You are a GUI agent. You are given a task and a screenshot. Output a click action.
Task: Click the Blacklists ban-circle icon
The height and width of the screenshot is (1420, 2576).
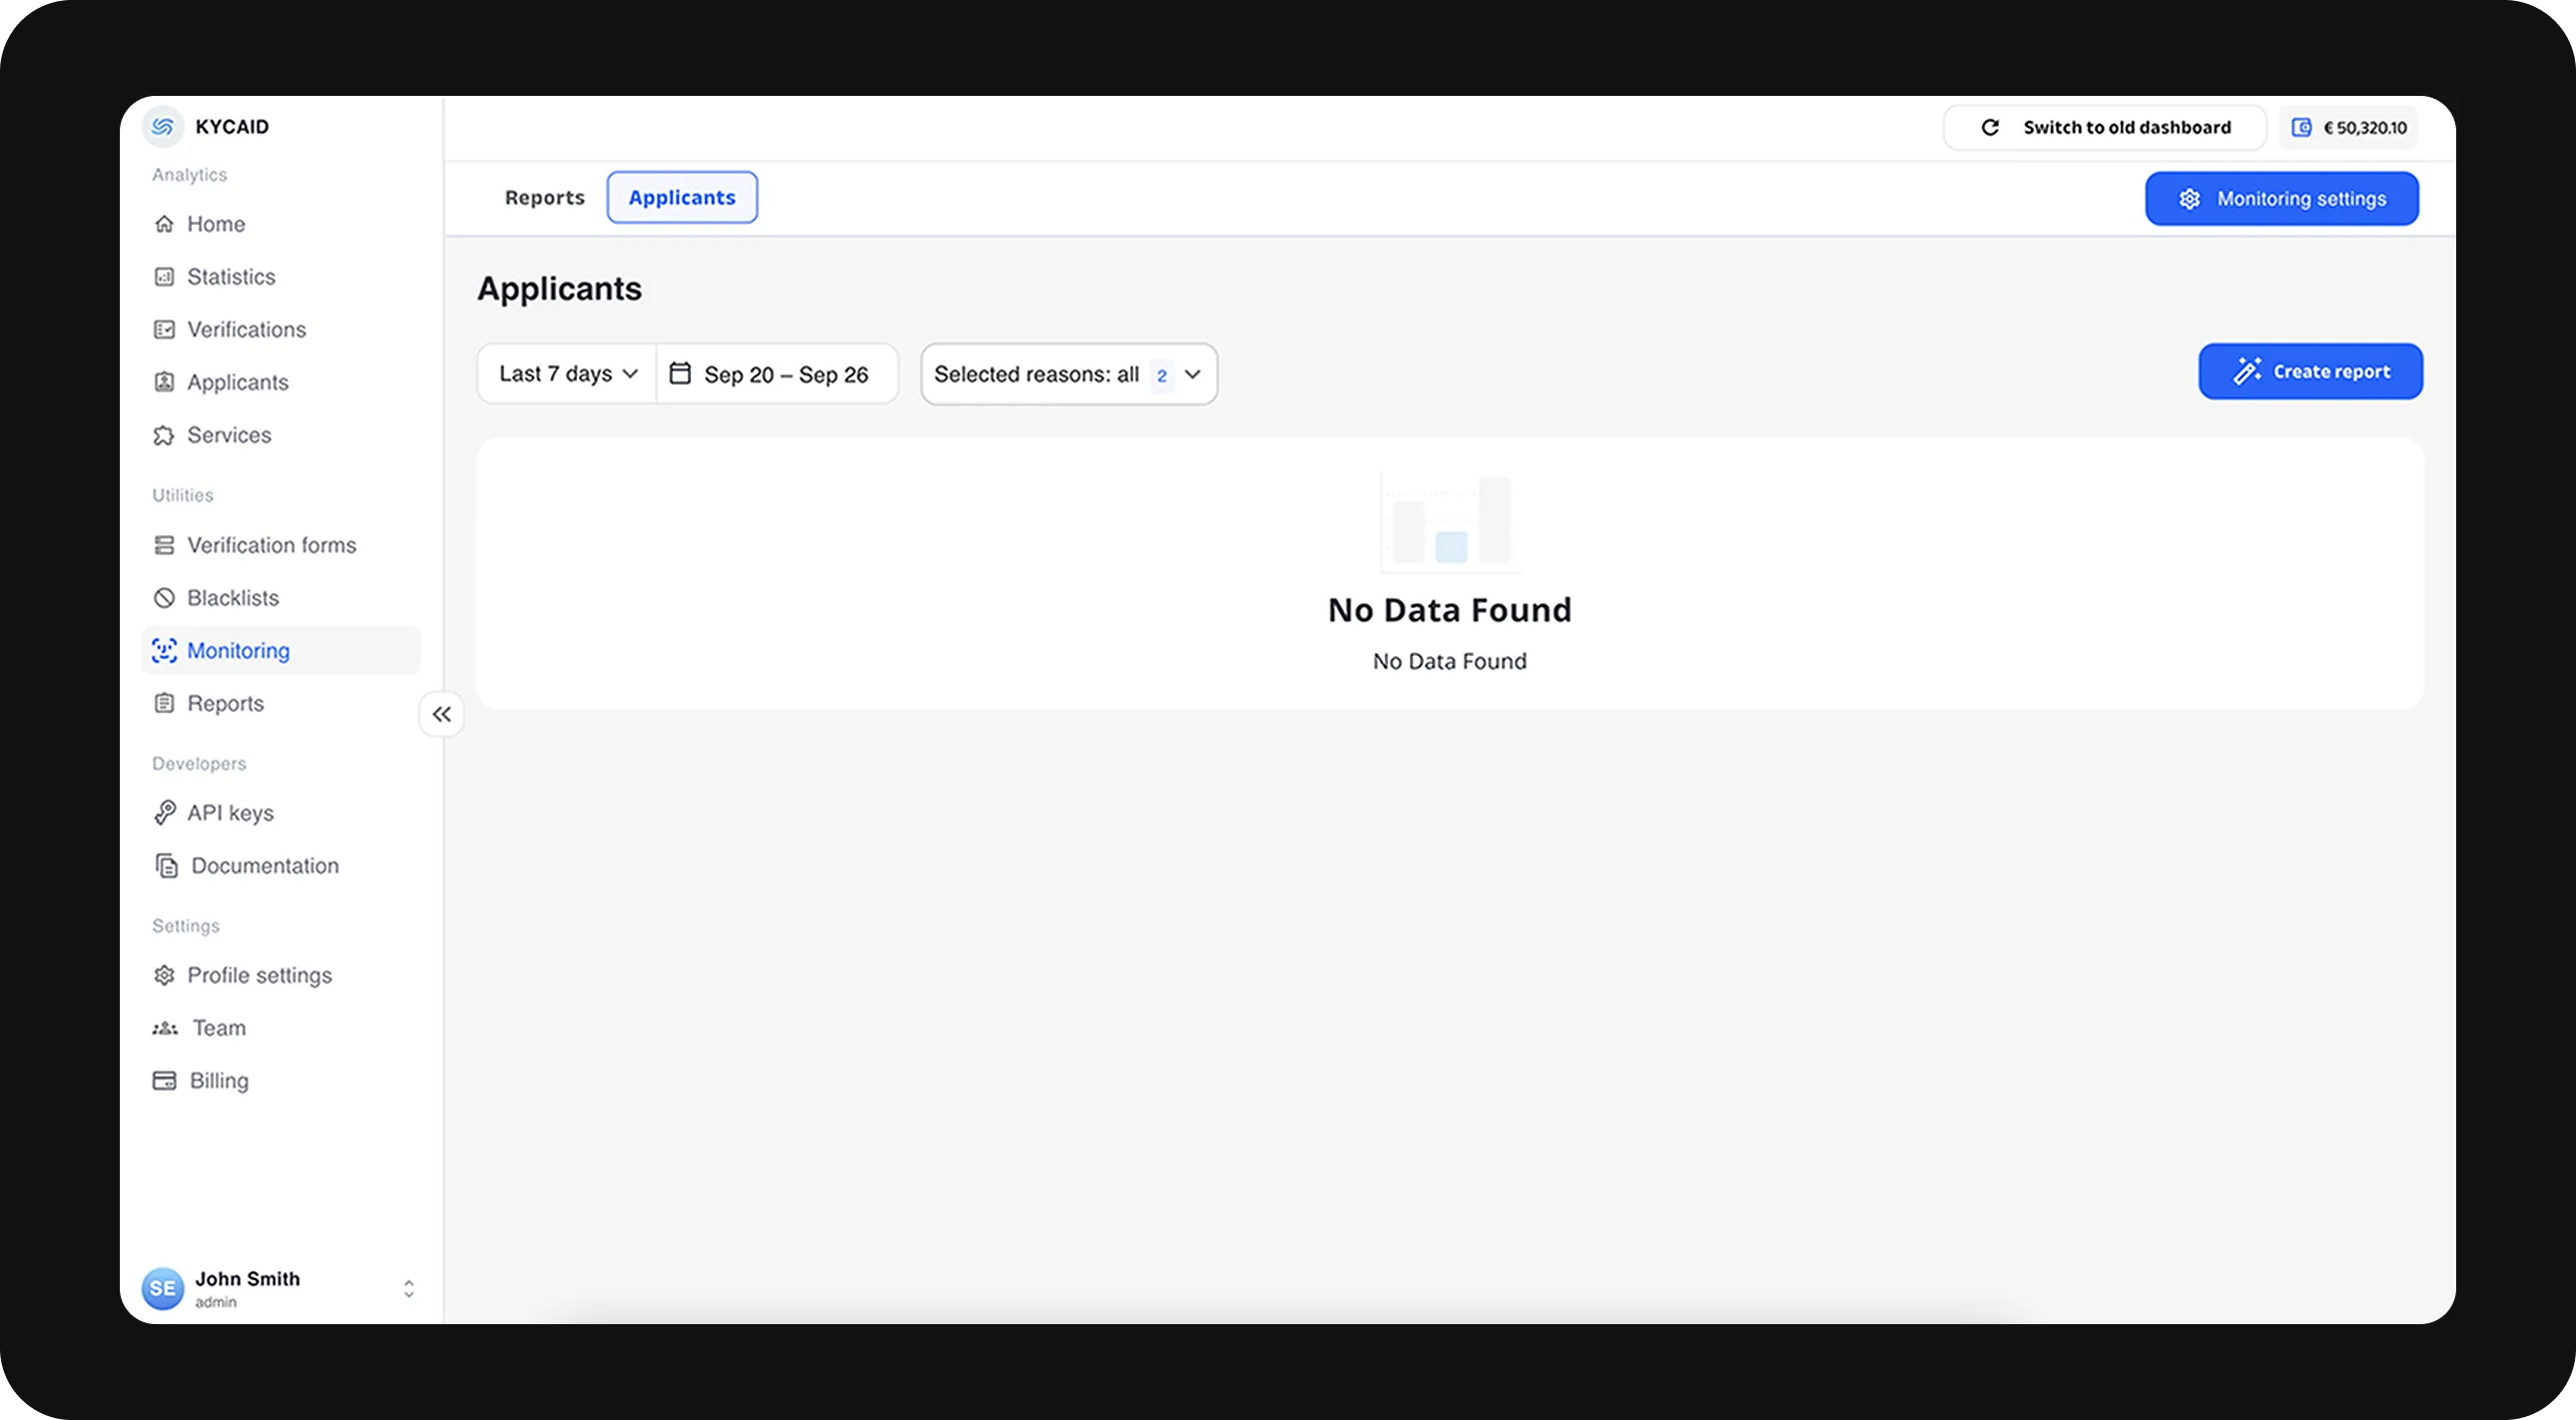click(164, 598)
